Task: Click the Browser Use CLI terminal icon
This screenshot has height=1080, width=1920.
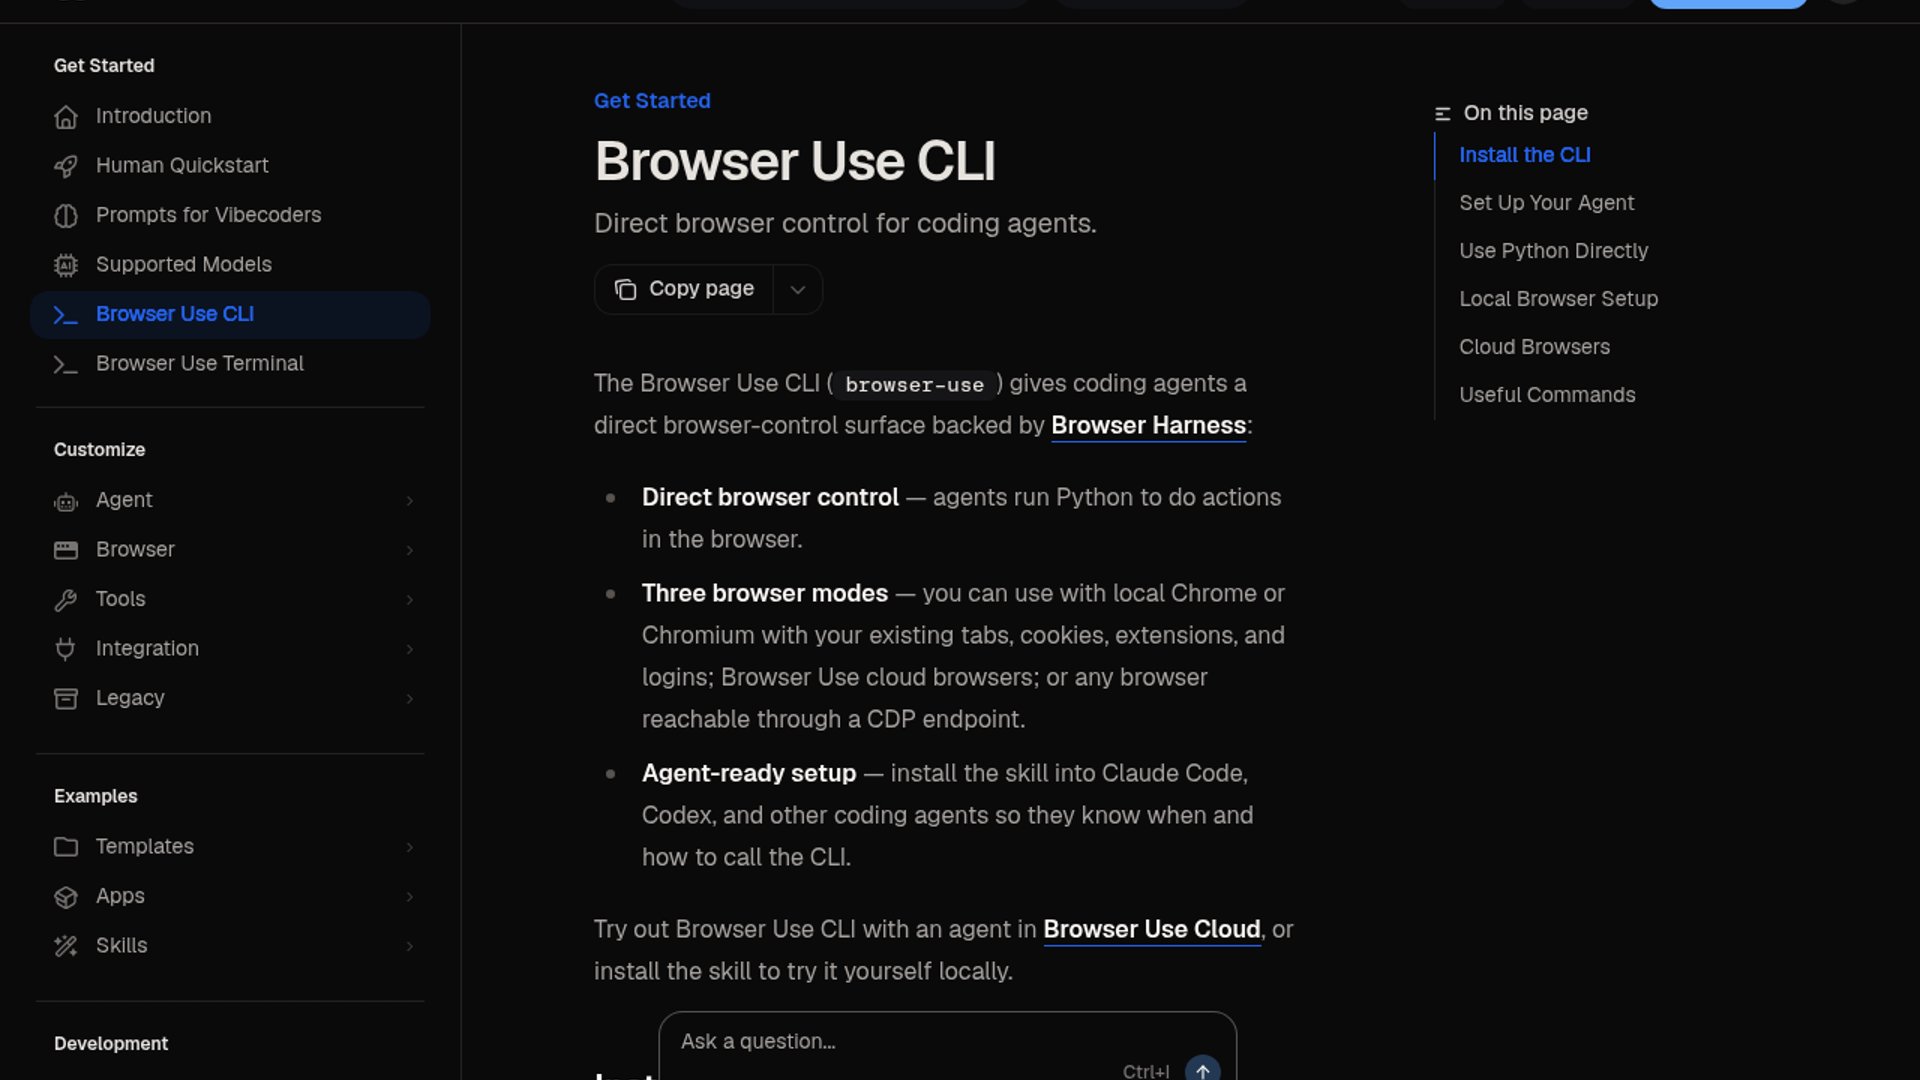Action: (66, 315)
